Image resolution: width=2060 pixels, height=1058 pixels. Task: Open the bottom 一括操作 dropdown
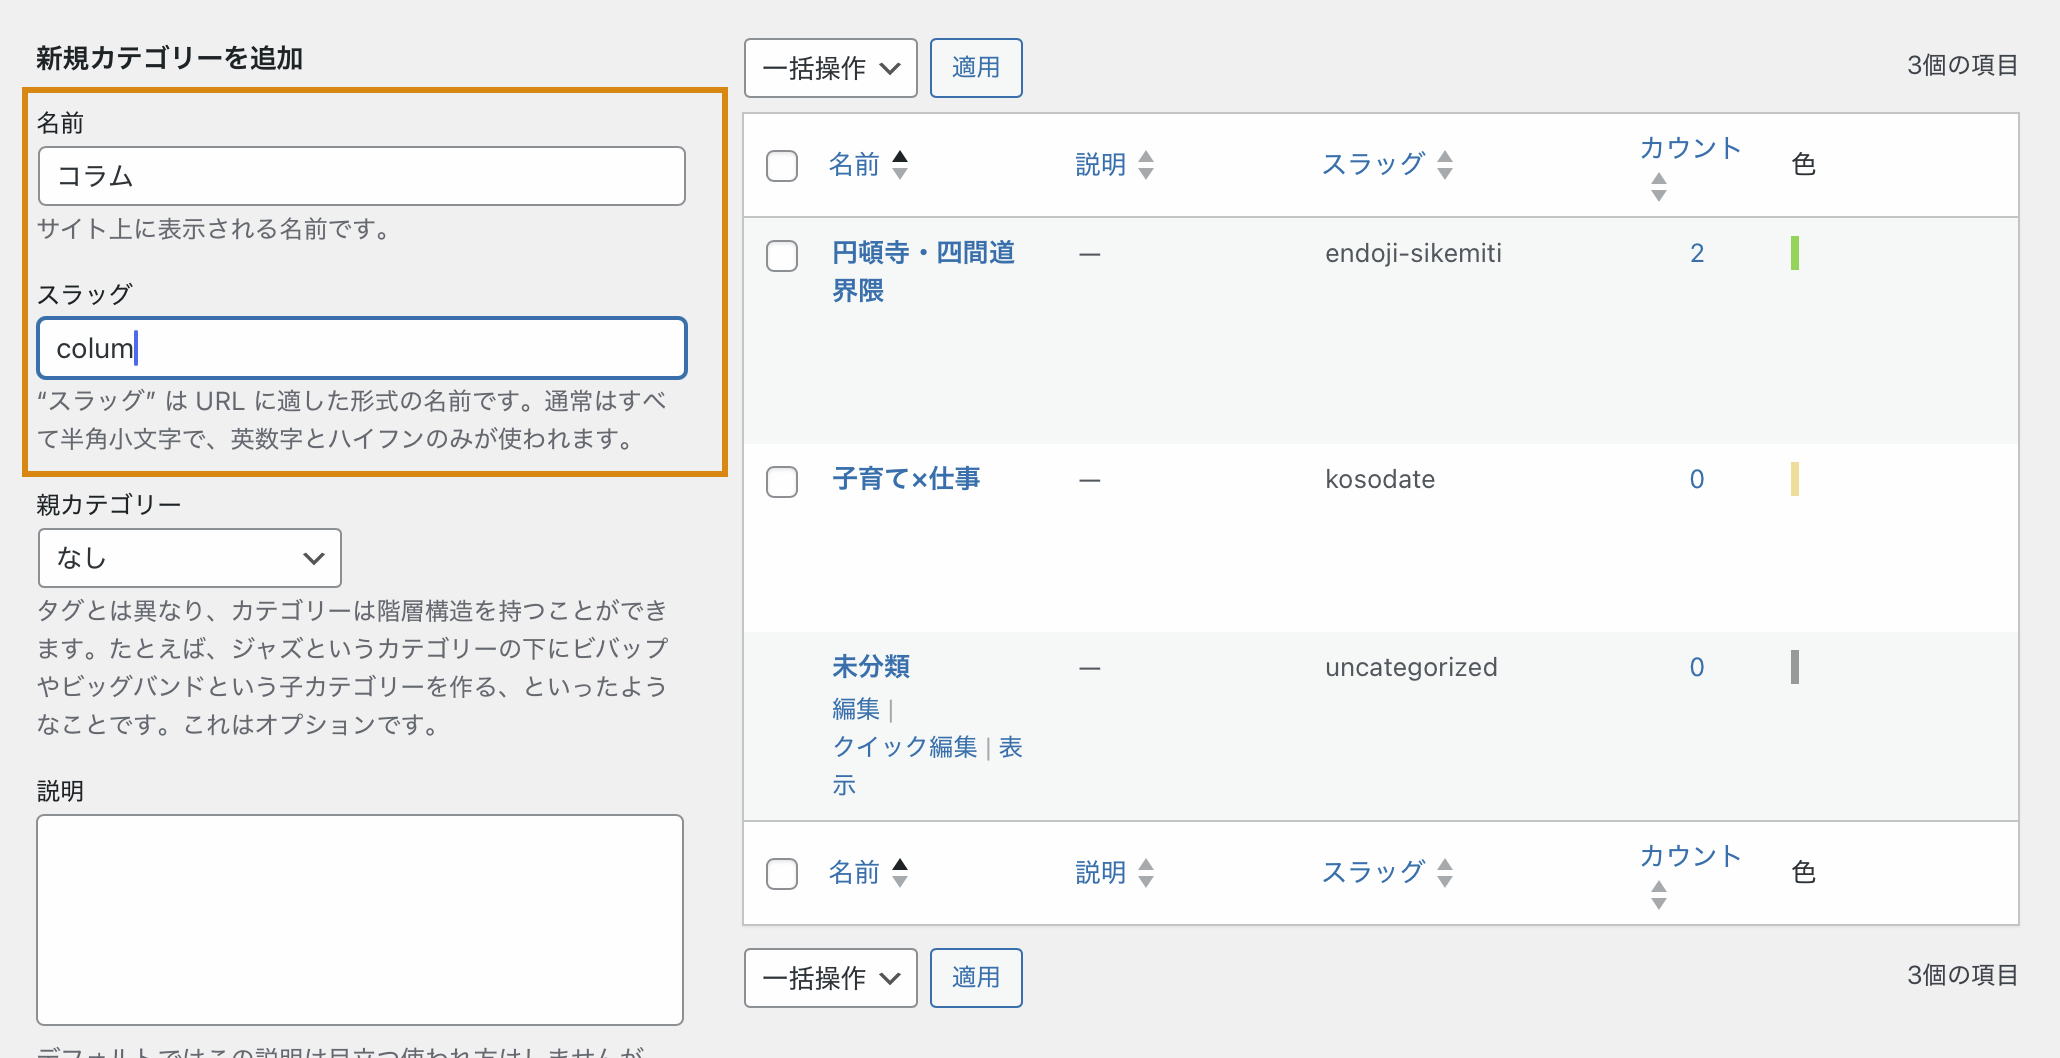[x=830, y=978]
